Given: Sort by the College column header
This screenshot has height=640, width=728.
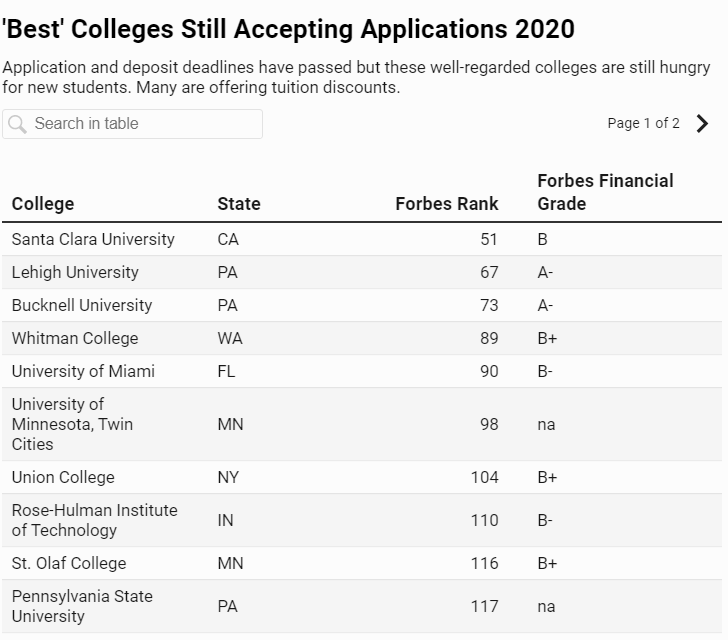Looking at the screenshot, I should tap(43, 204).
